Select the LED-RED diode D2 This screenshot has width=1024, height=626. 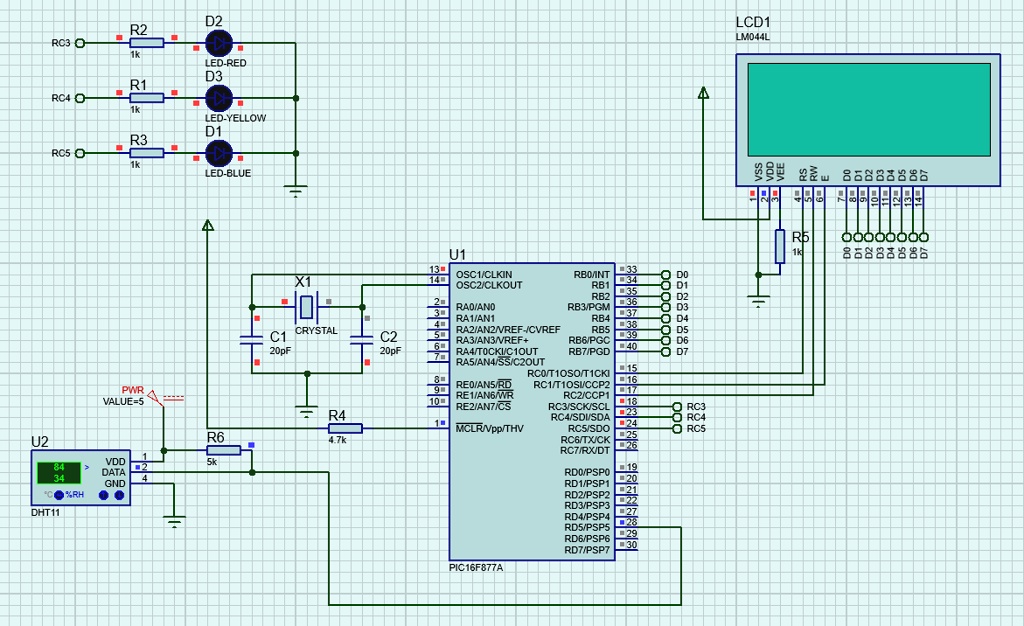tap(219, 43)
